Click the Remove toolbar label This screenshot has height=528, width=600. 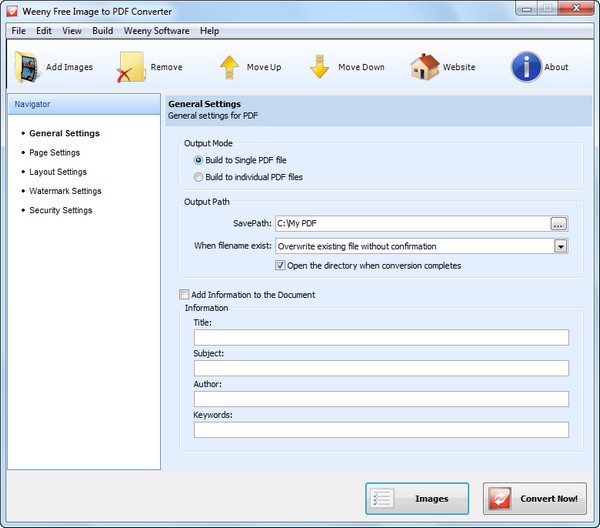166,67
